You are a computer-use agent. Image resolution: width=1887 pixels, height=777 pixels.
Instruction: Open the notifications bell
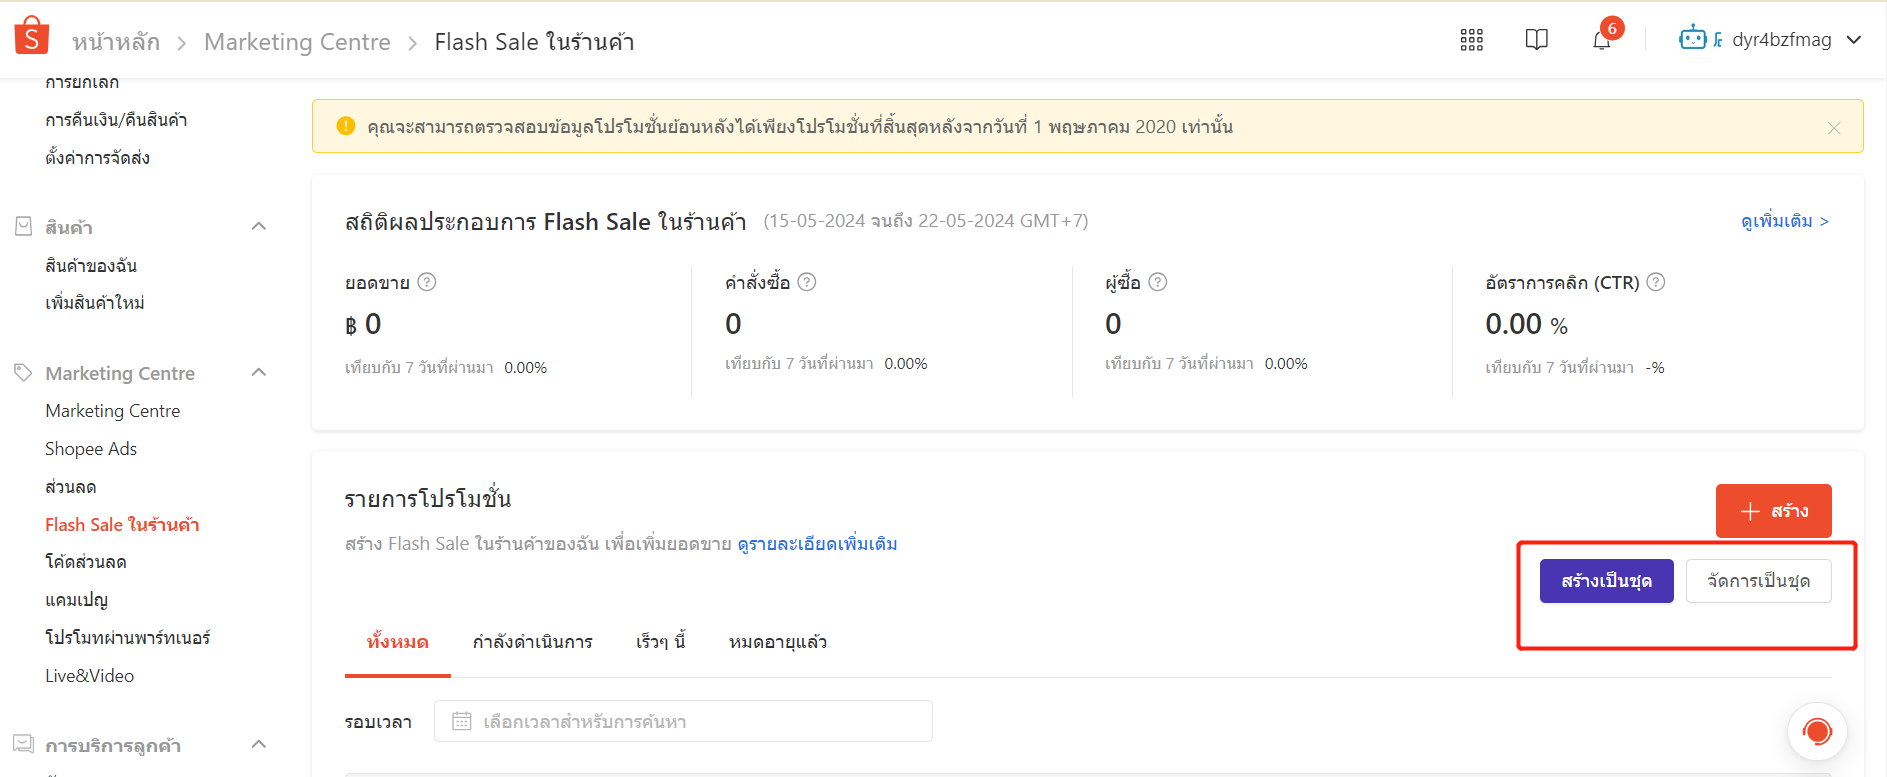1601,40
